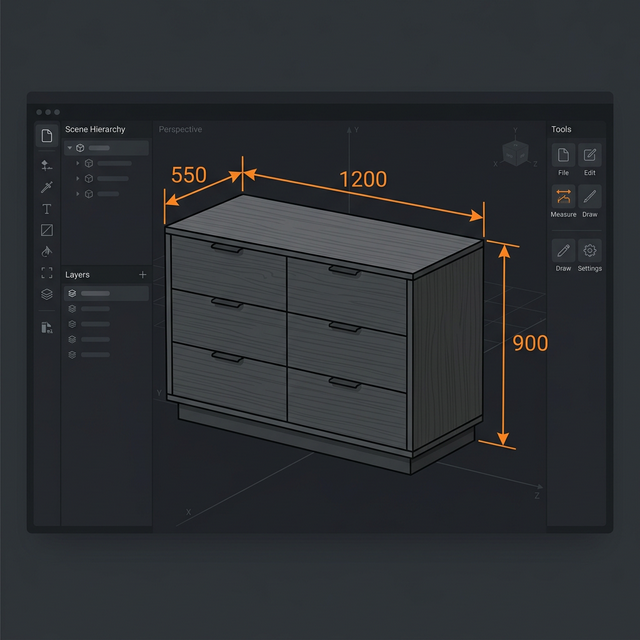This screenshot has width=640, height=640.
Task: Add a new layer with the plus button
Action: [x=142, y=274]
